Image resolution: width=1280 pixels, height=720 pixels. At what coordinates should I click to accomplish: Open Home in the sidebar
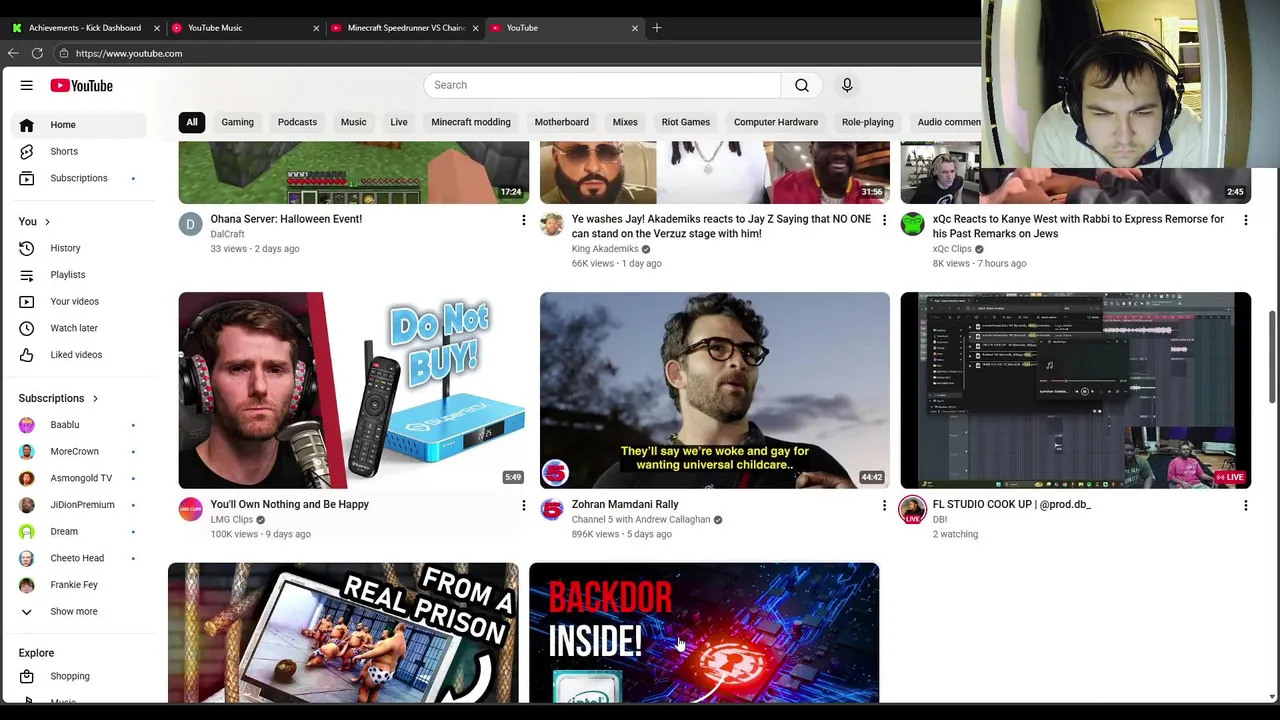tap(80, 125)
